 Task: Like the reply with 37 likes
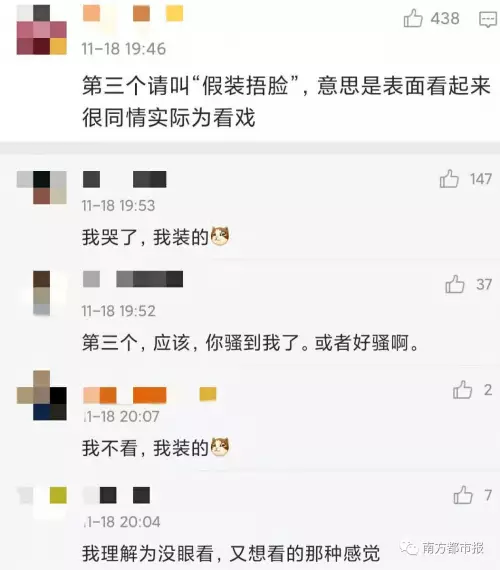tap(455, 284)
